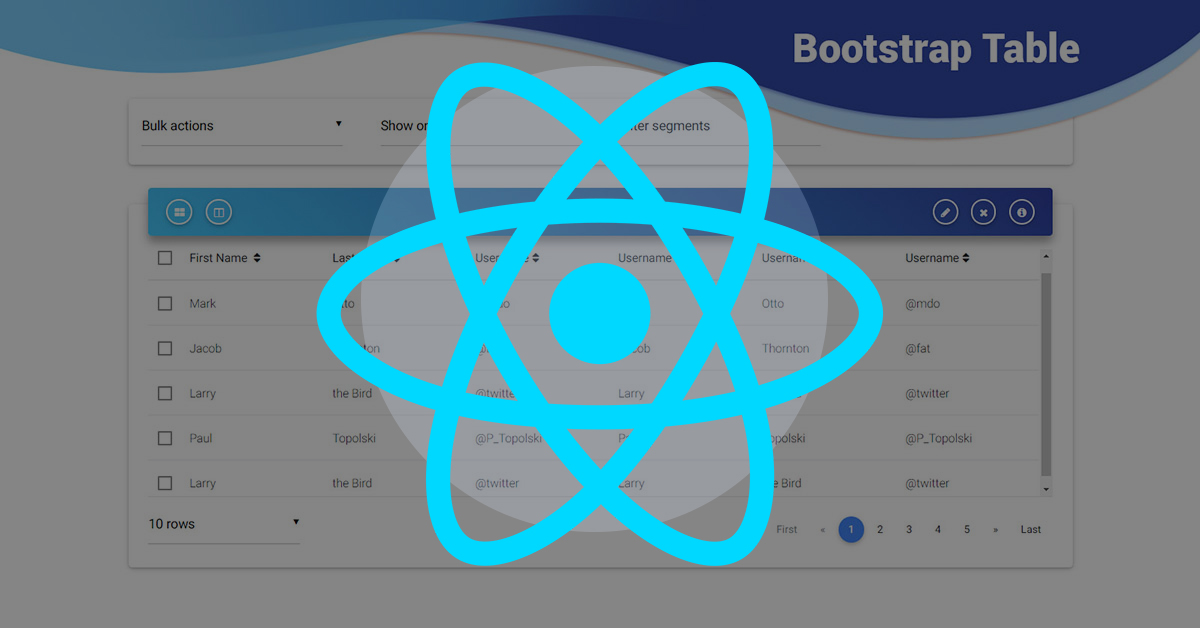Sort the table by First Name
Screen dimensions: 1200x628
(256, 257)
